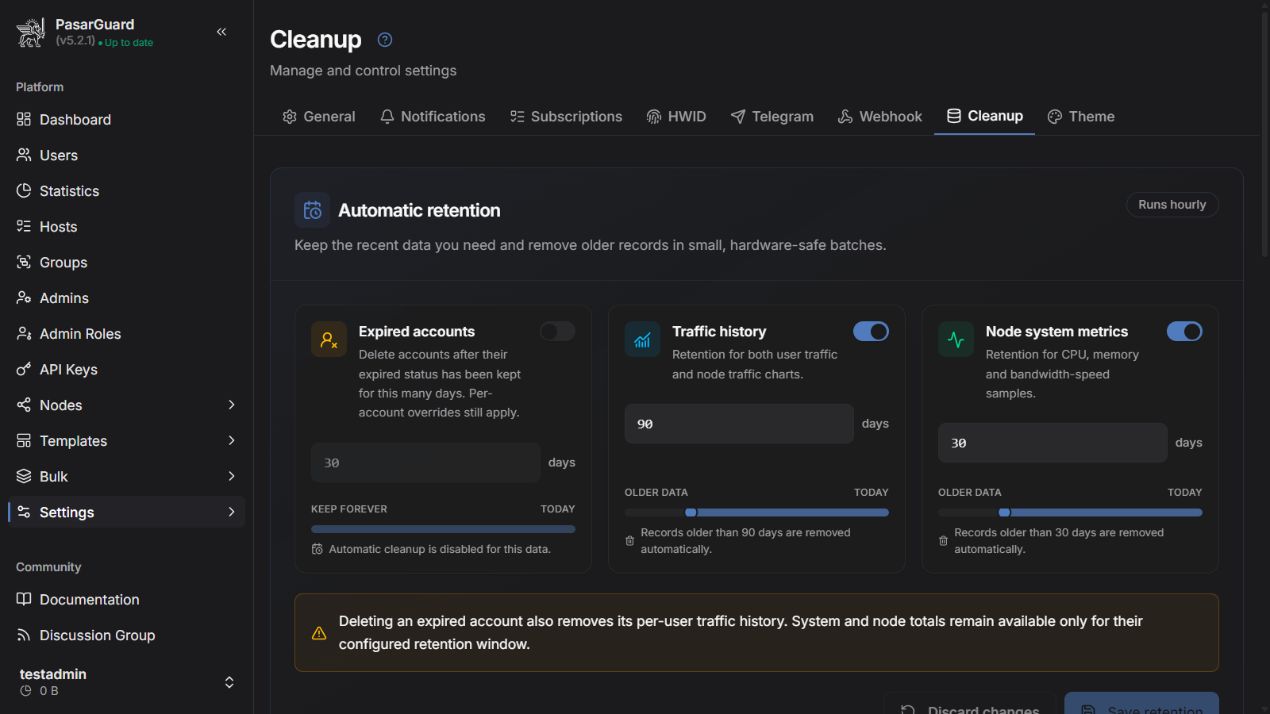Go to the Telegram tab
The height and width of the screenshot is (714, 1270).
tap(772, 116)
